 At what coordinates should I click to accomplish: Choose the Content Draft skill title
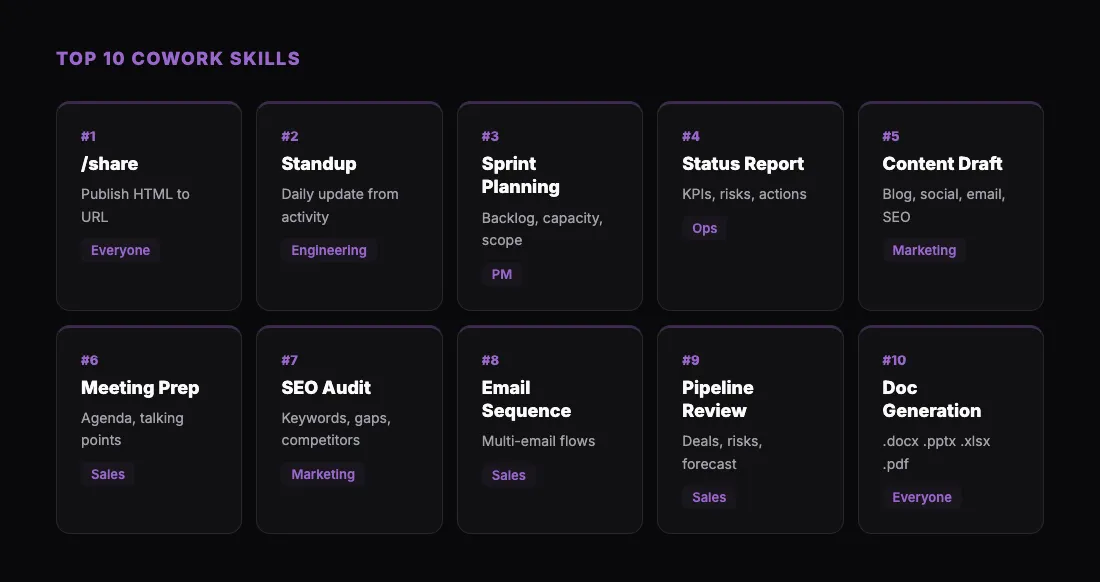pyautogui.click(x=942, y=164)
